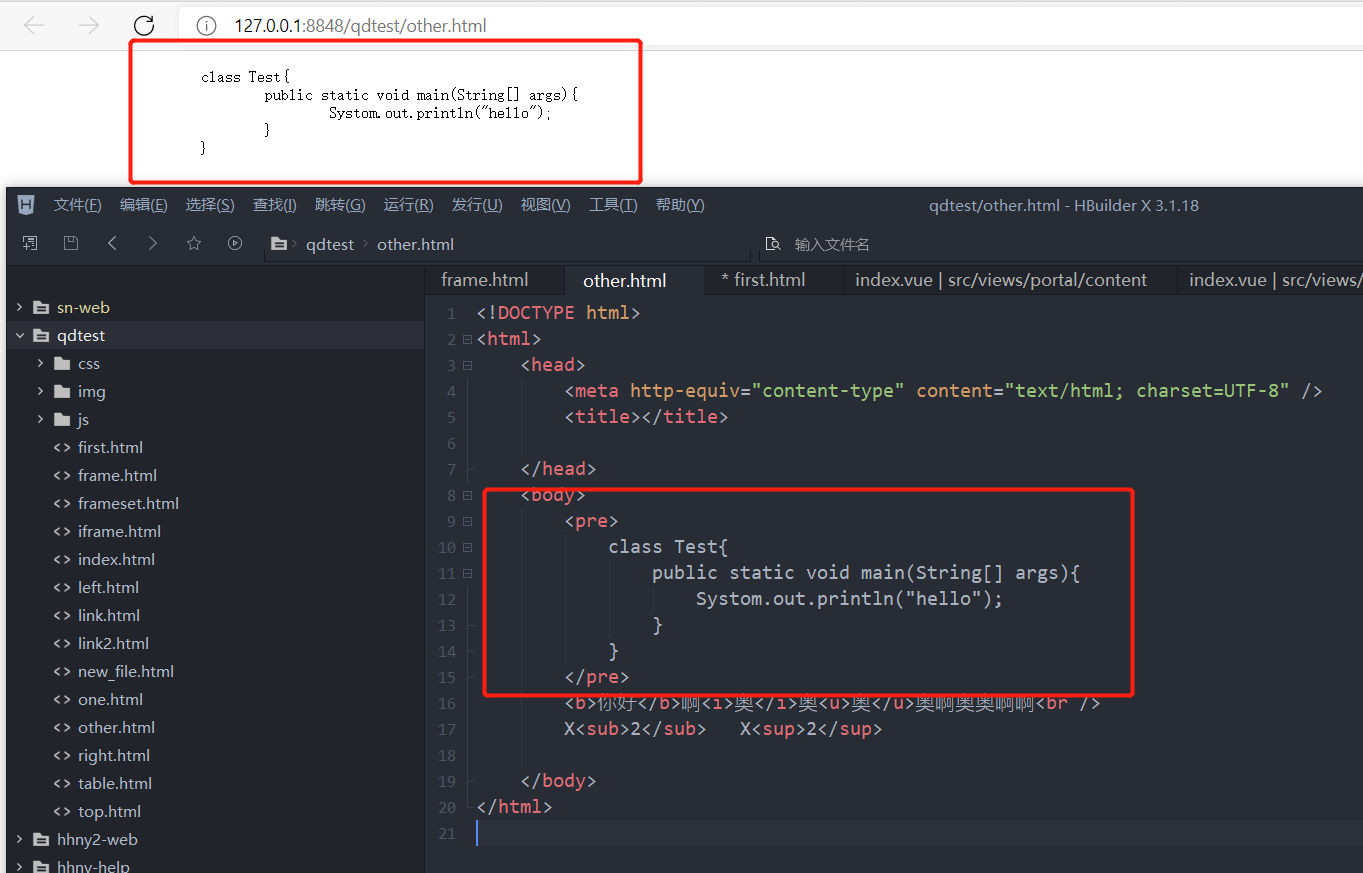Viewport: 1363px width, 873px height.
Task: Expand the img folder
Action: coord(40,391)
